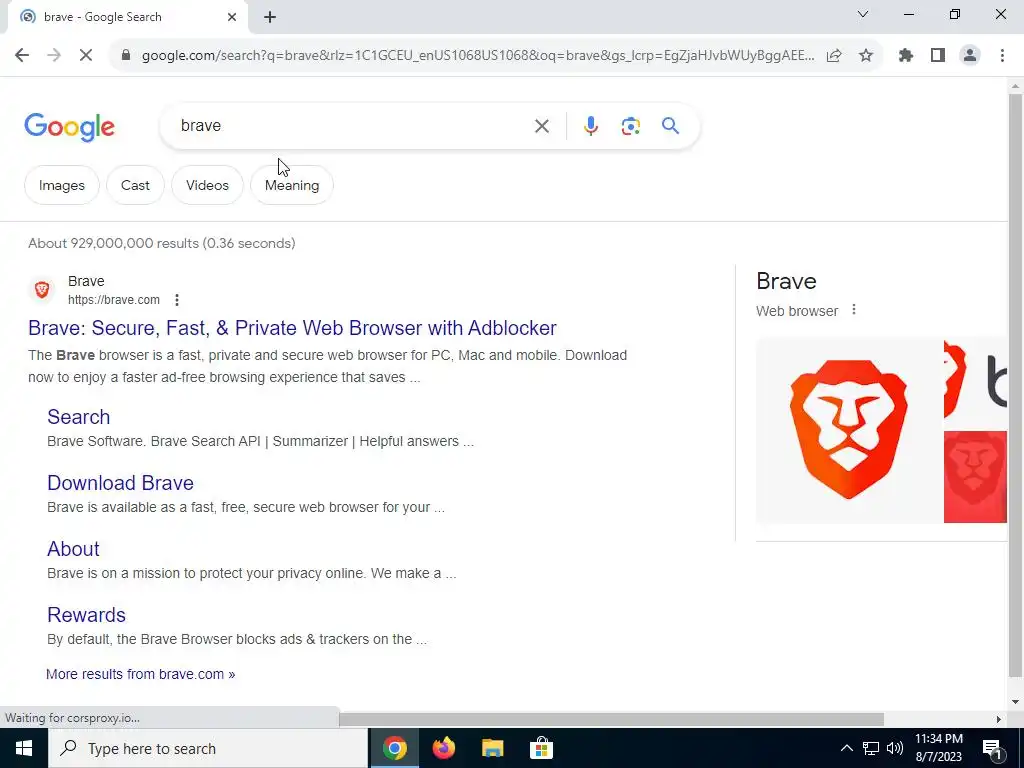The height and width of the screenshot is (768, 1024).
Task: Select the Videos filter chip
Action: (x=207, y=185)
